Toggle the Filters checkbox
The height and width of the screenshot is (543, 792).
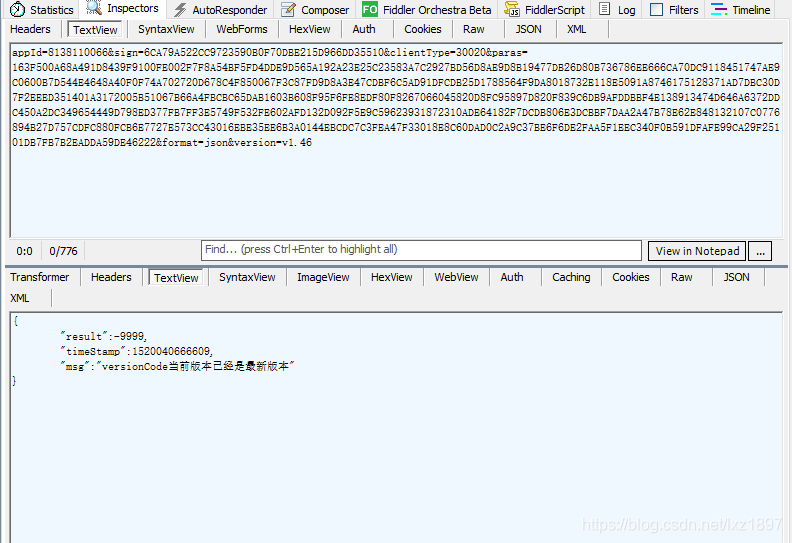click(656, 9)
